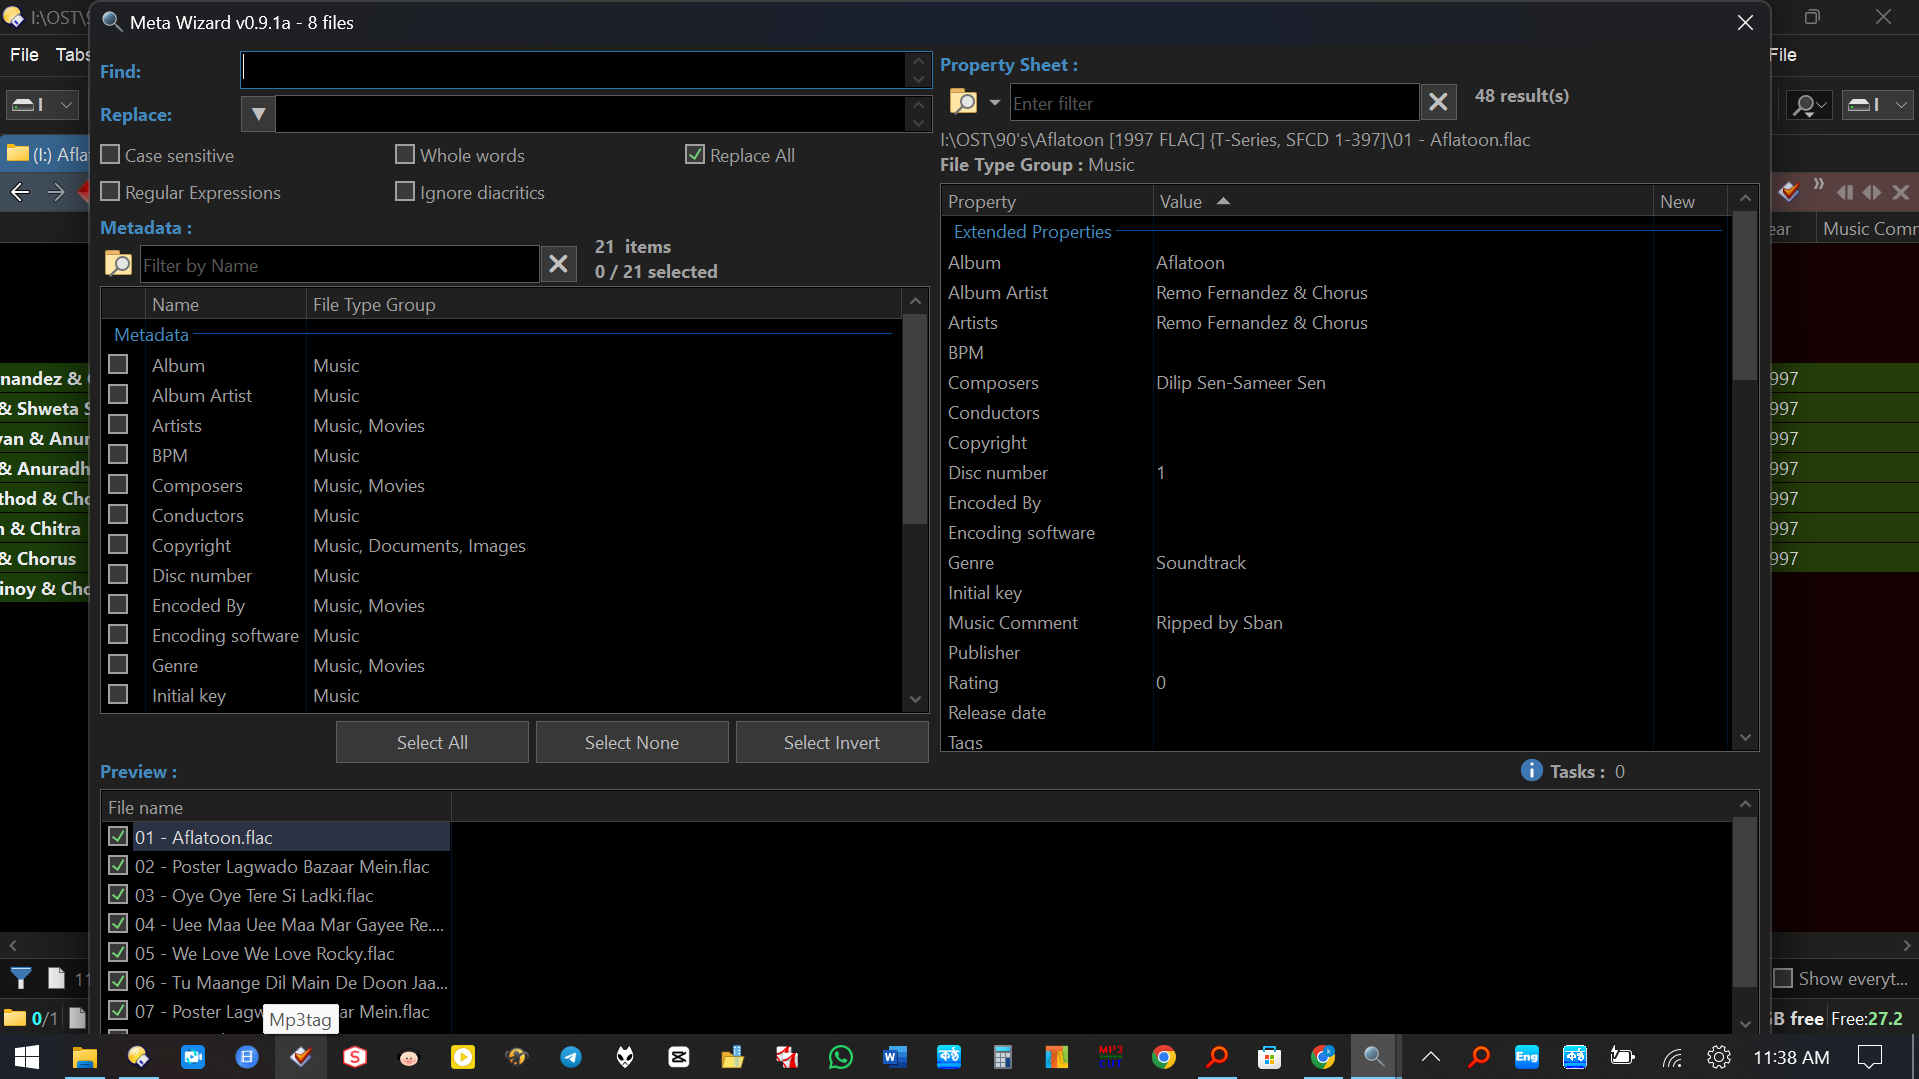Open the Property Sheet filter icon dropdown arrow
The width and height of the screenshot is (1919, 1079).
pos(994,102)
